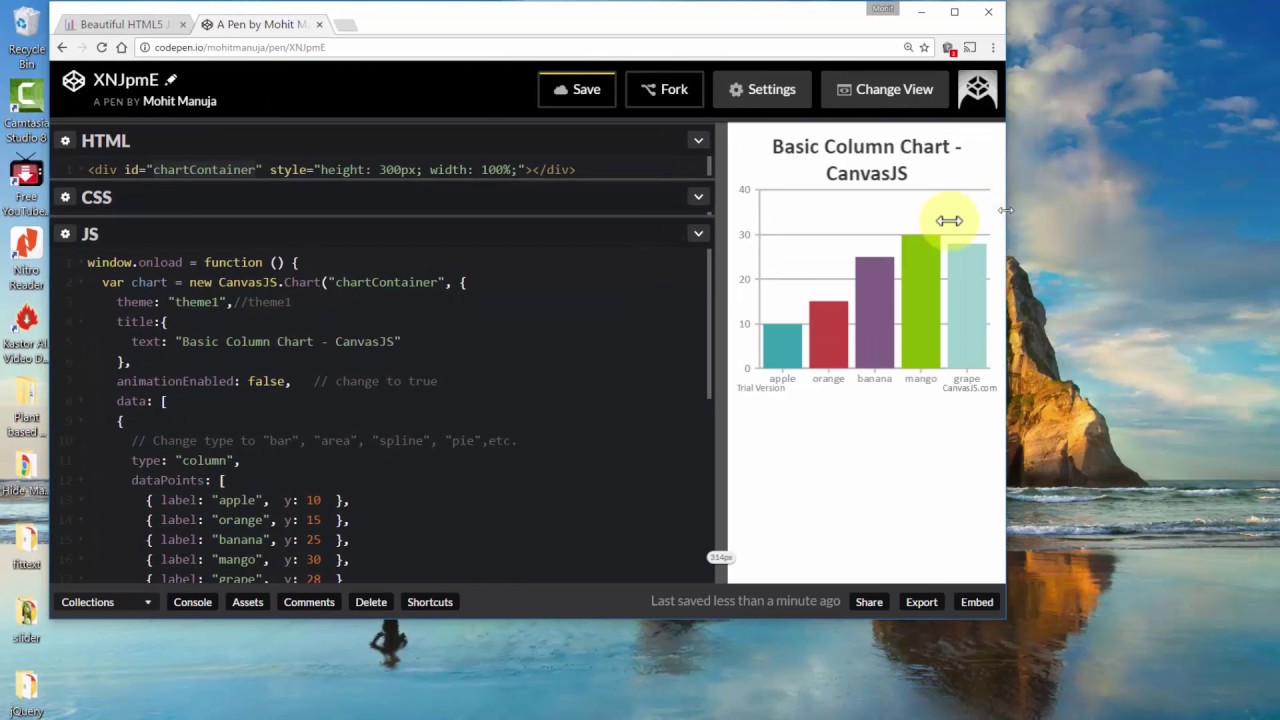Screen dimensions: 1280x720
Task: Open pen Settings
Action: 762,89
